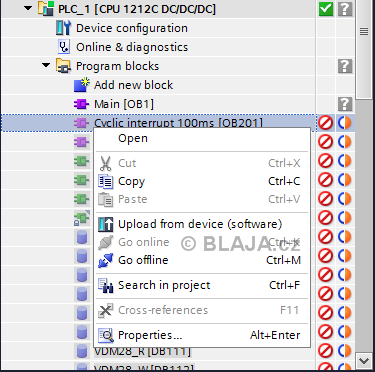
Task: Click the Properties magnifier icon
Action: pos(106,335)
